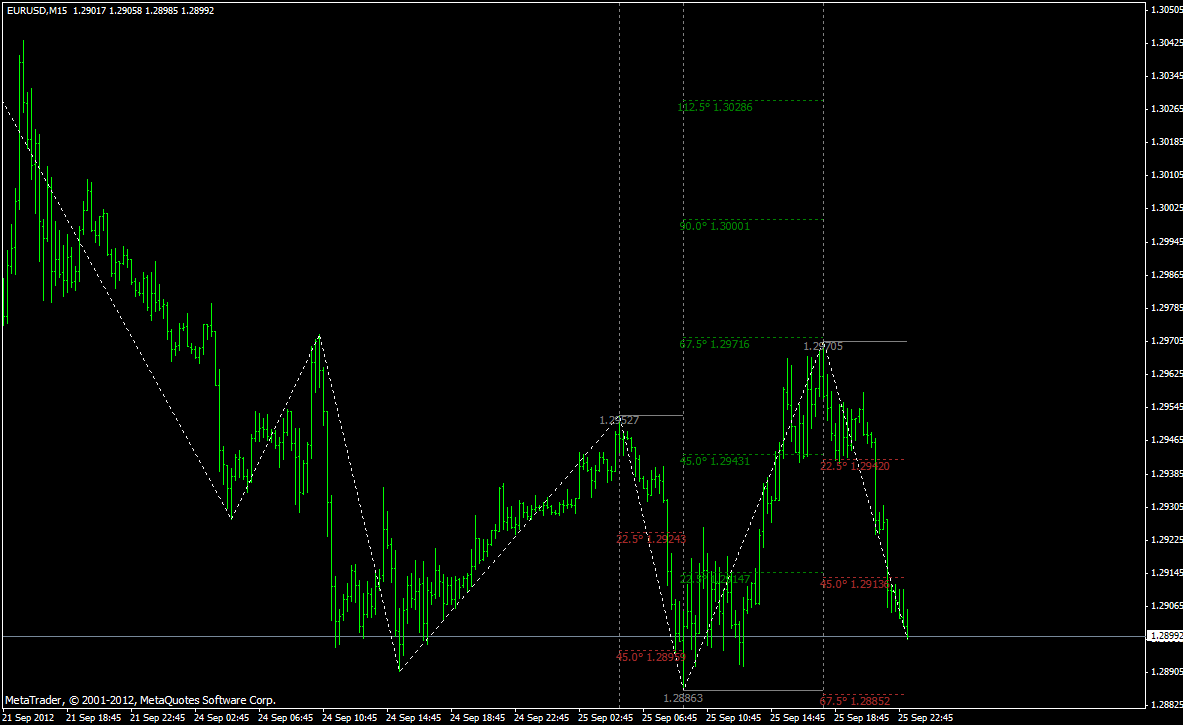Click price axis value 1.30425

point(1166,43)
